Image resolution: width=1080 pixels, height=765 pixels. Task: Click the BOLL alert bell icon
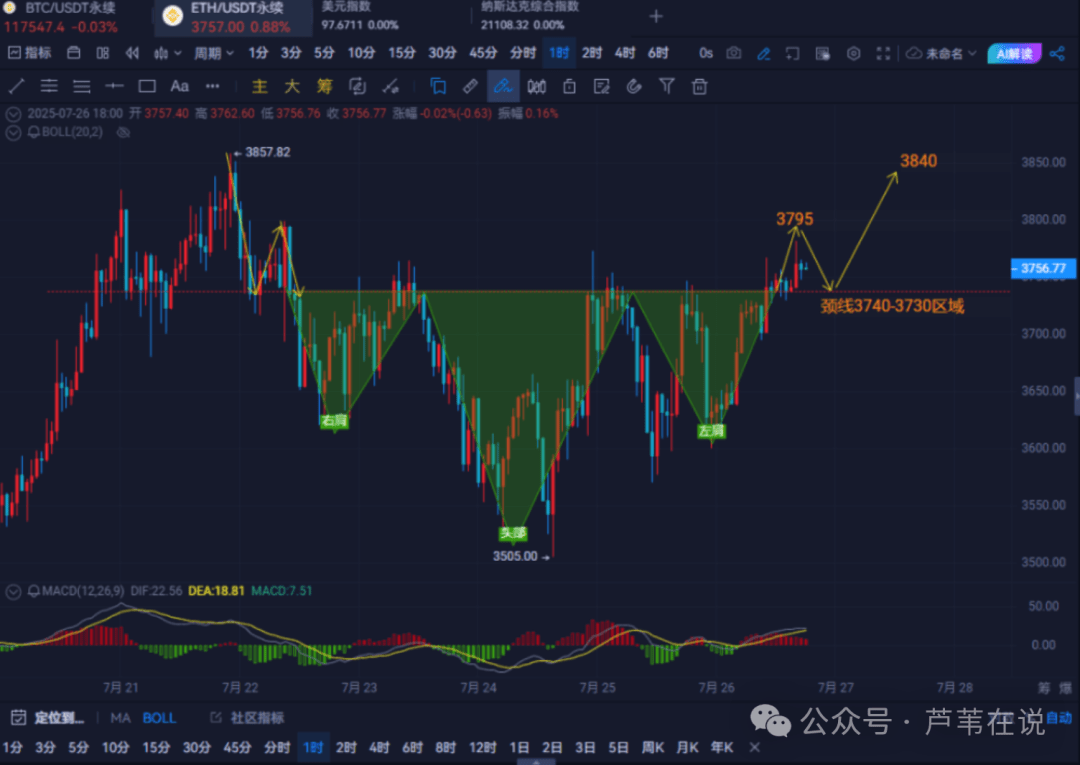[33, 132]
